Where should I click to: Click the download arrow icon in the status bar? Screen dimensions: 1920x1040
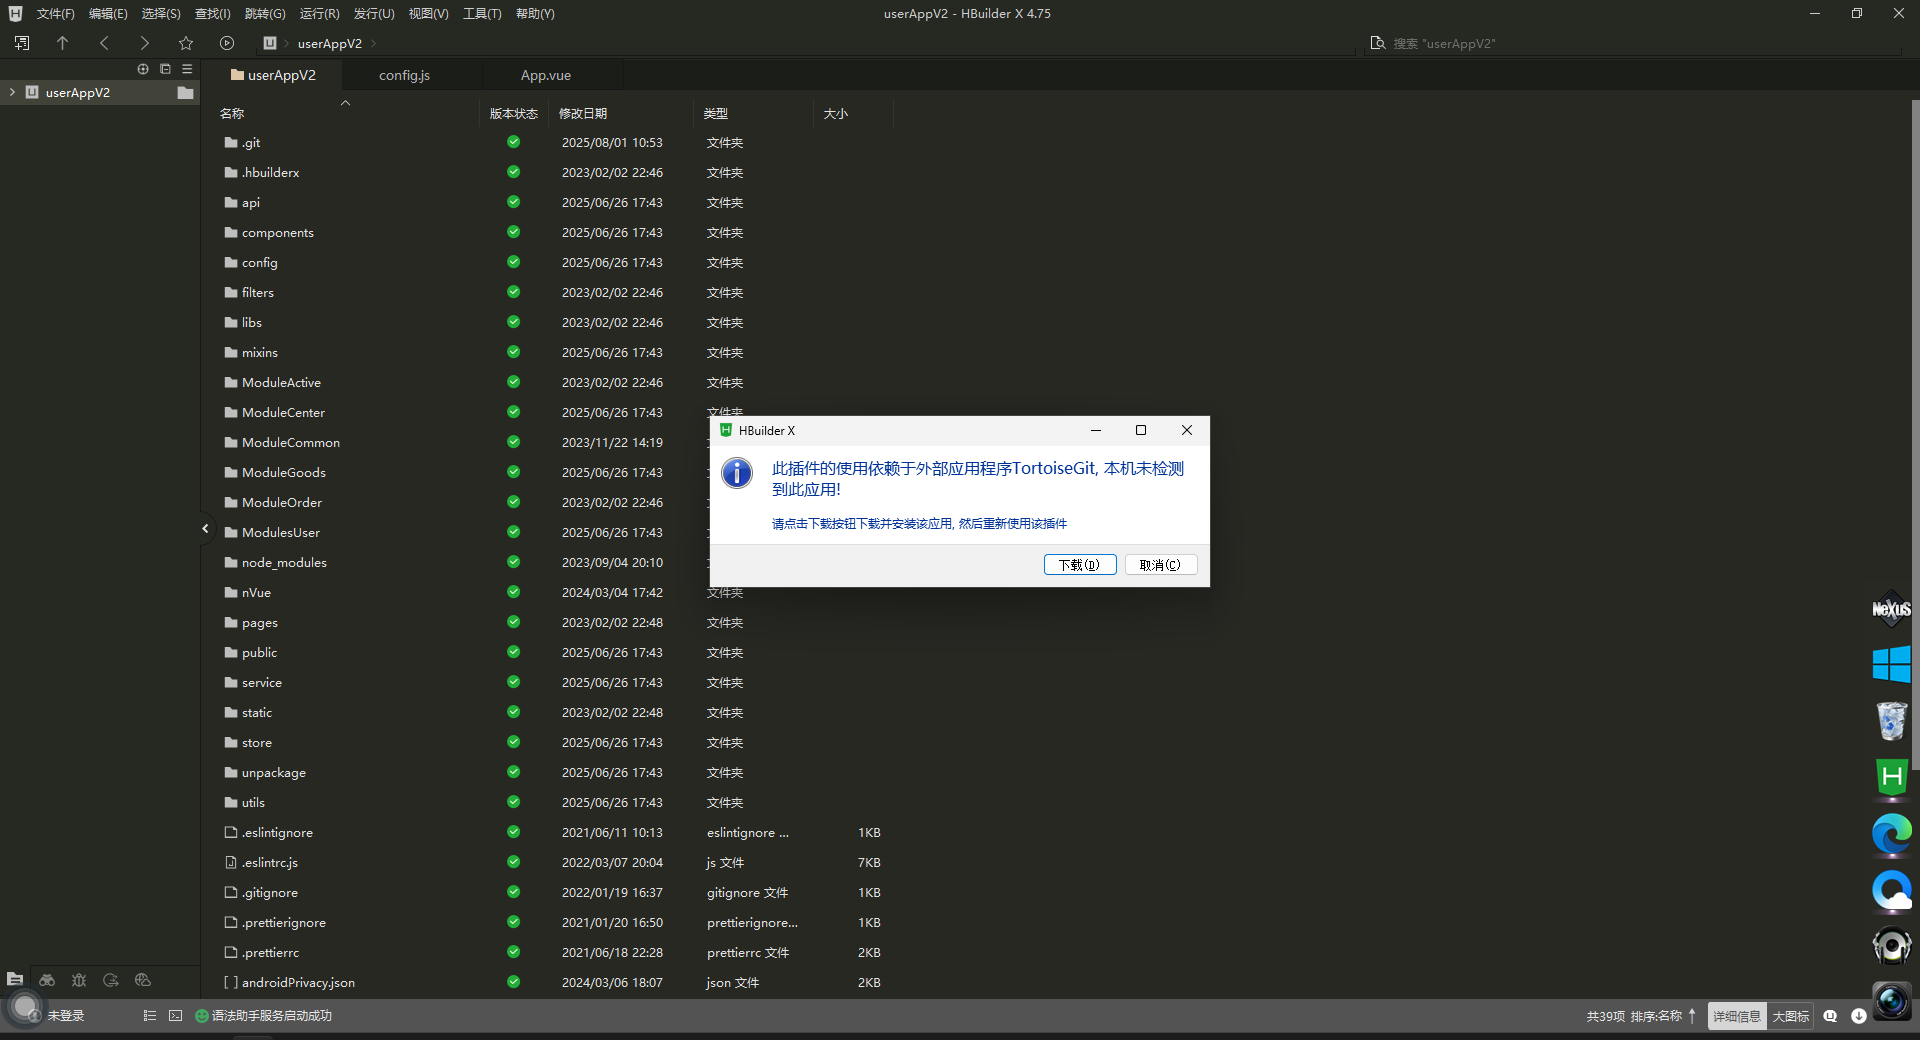1859,1016
